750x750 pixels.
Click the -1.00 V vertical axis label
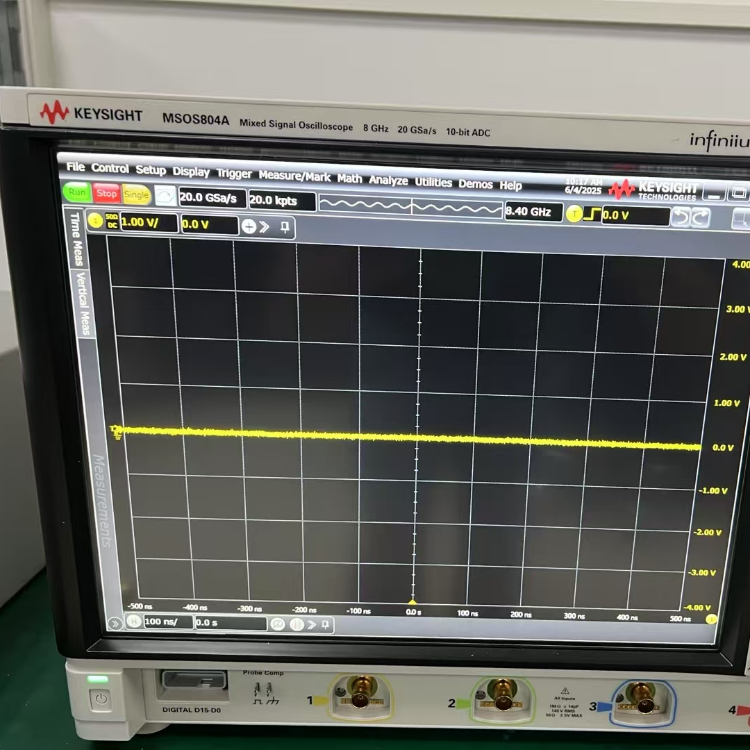[x=713, y=491]
